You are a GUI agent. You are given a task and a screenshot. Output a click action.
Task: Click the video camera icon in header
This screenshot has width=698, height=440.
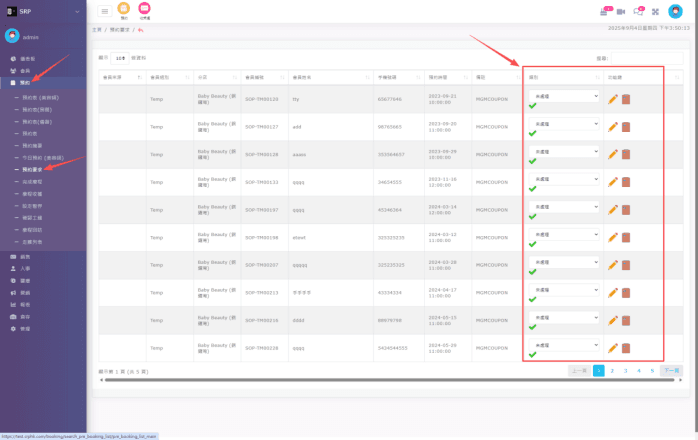(621, 11)
